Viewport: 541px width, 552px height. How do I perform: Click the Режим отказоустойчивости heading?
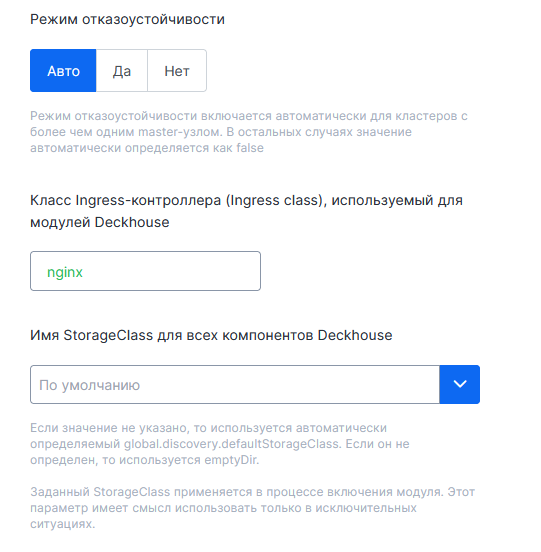127,19
